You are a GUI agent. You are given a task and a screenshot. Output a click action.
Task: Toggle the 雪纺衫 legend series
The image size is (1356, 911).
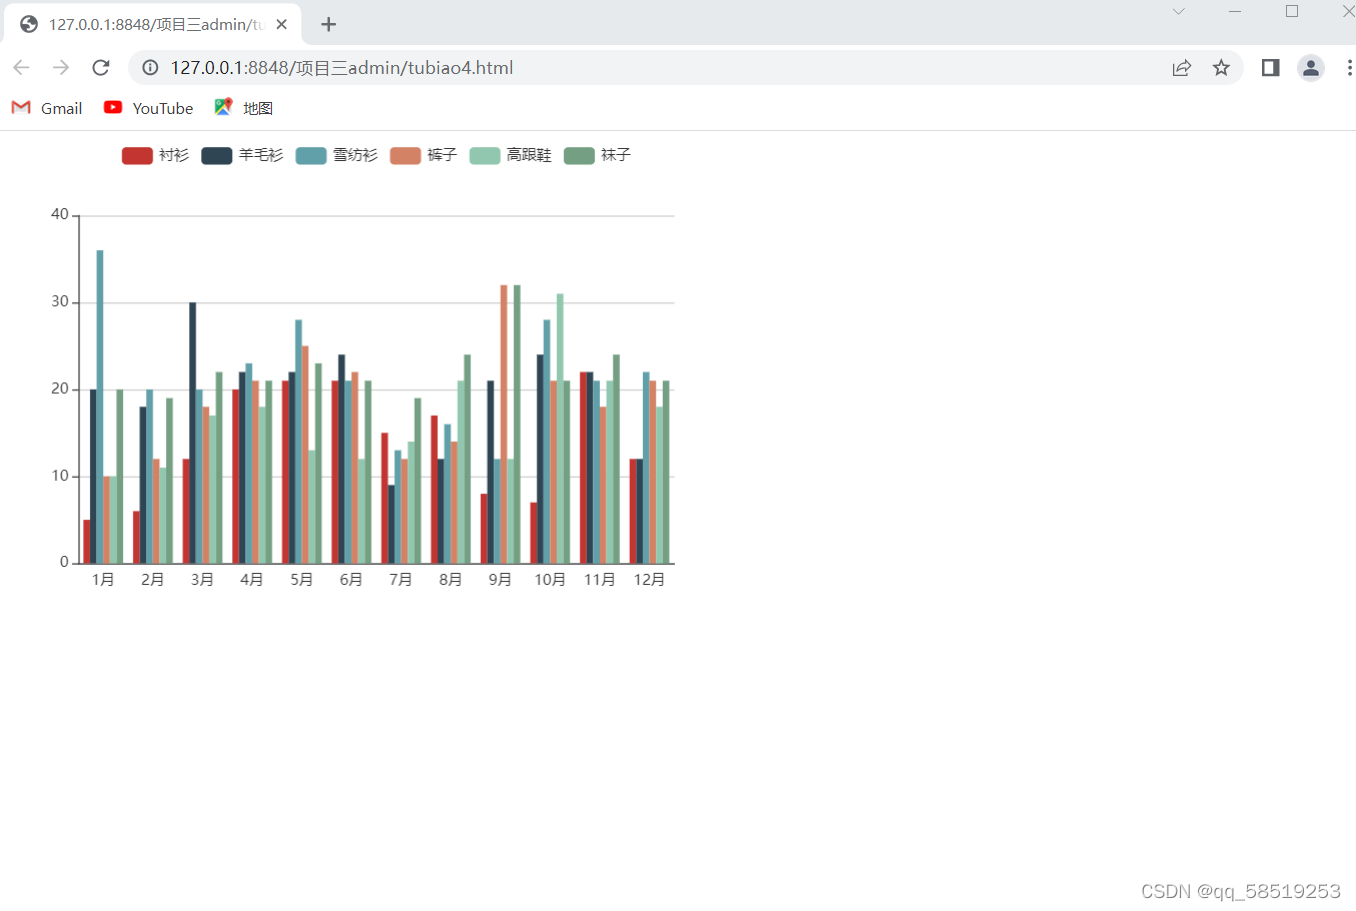tap(337, 155)
